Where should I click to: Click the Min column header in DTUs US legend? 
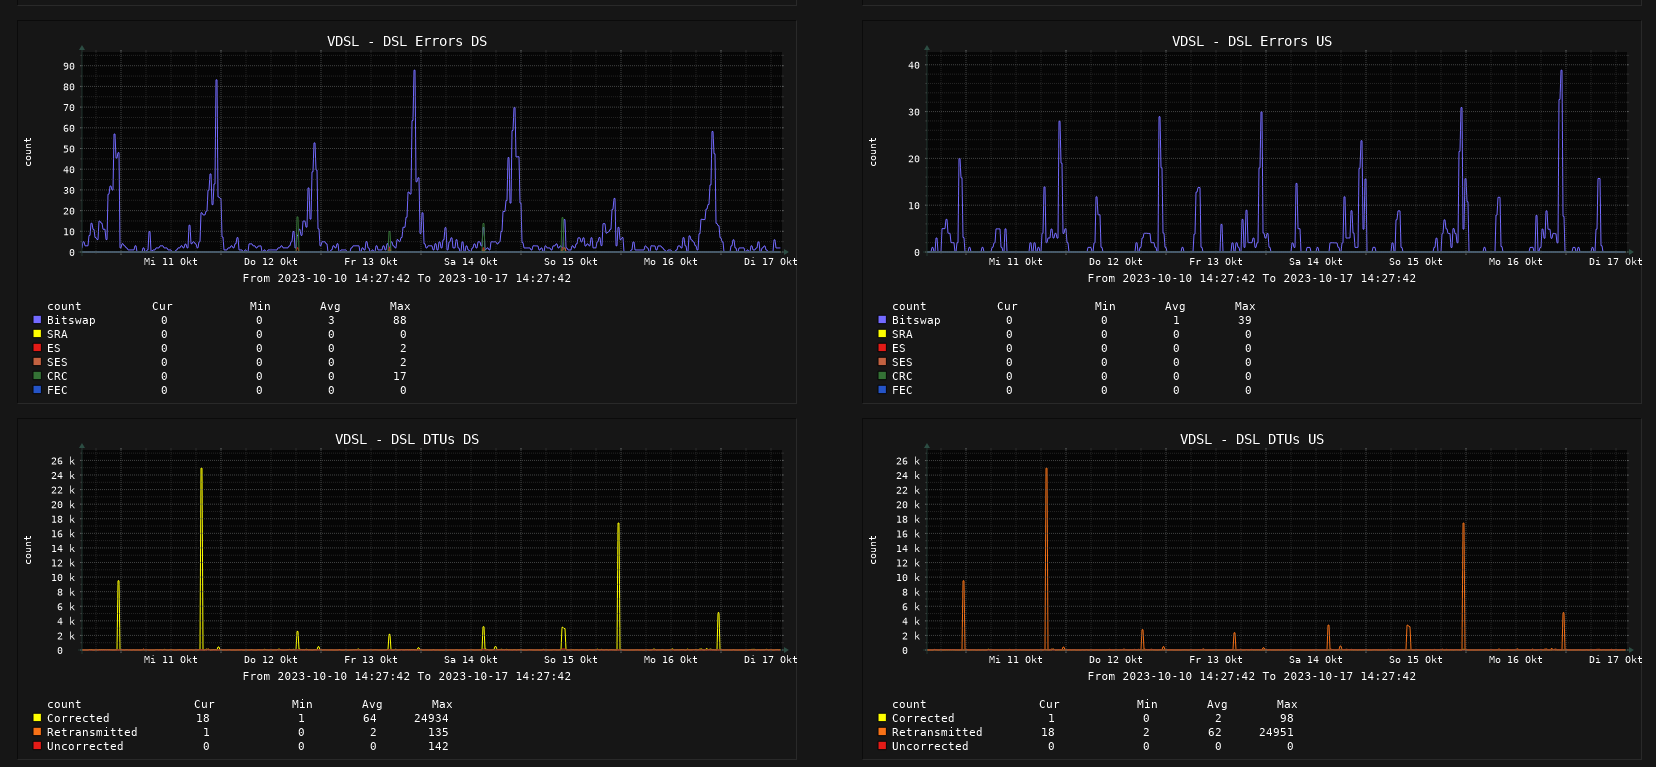[x=1147, y=704]
